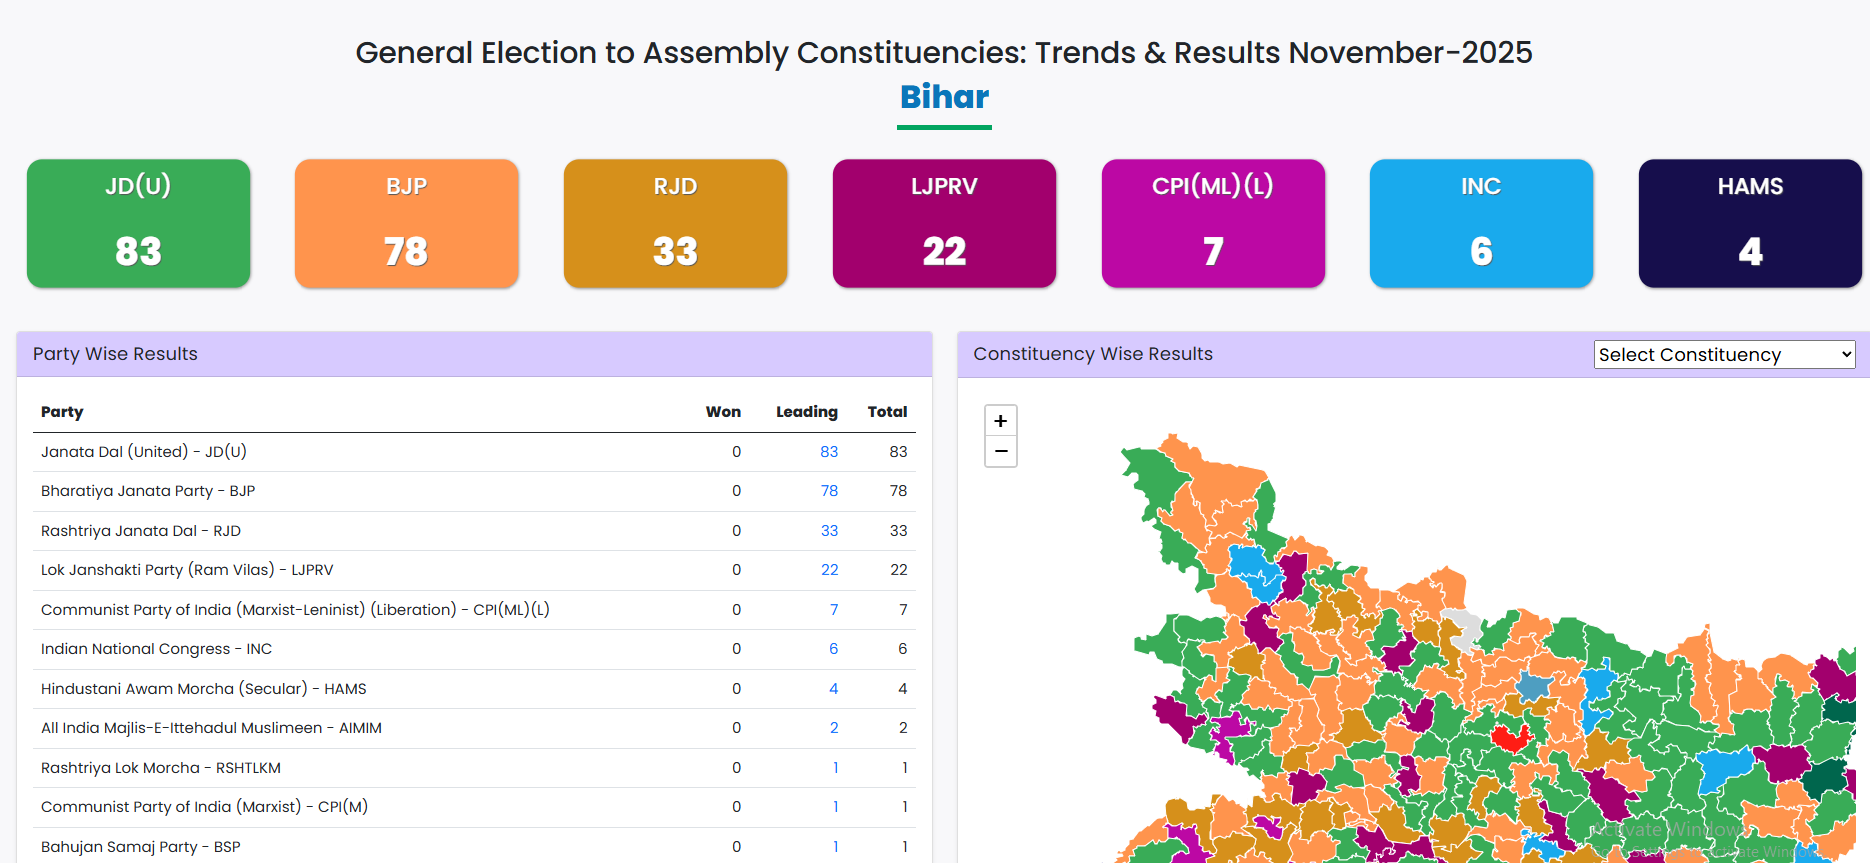
Task: Click CPI(ML)(L) leading count link 7
Action: click(834, 610)
